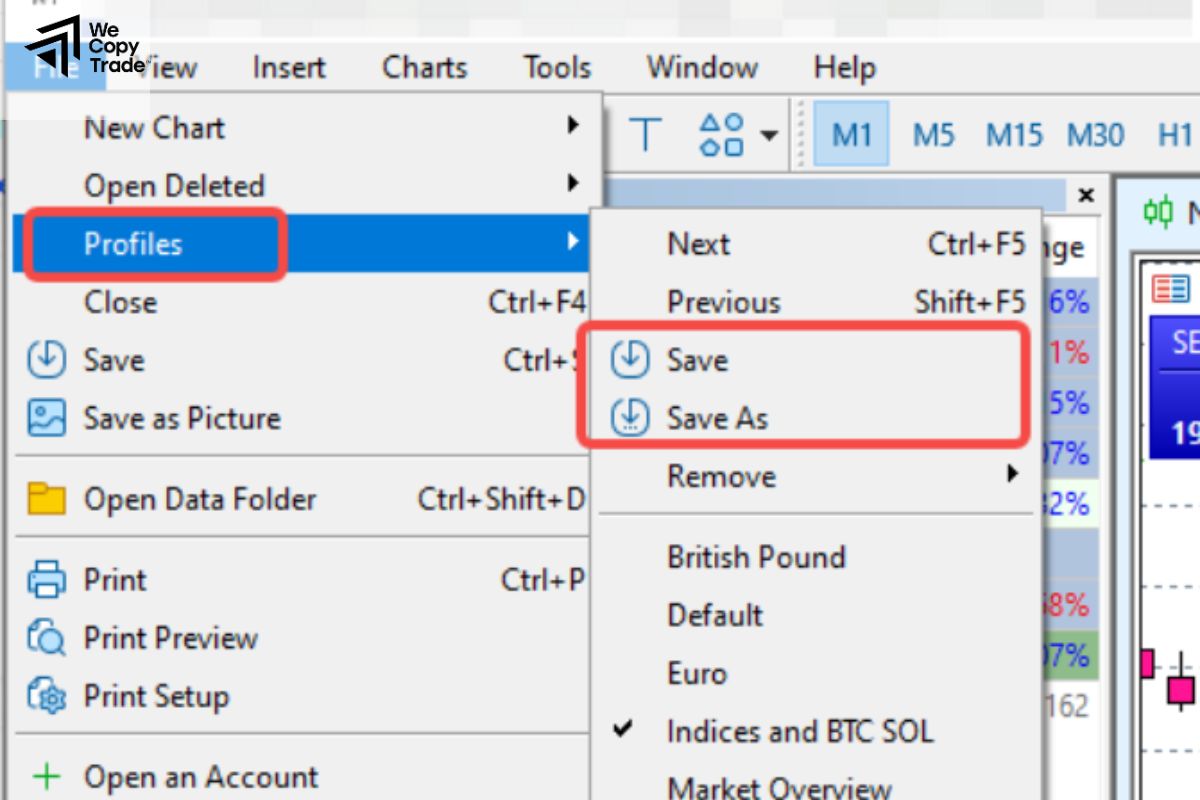Click the Open Data Folder icon
Screen dimensions: 1200x800
[x=46, y=499]
